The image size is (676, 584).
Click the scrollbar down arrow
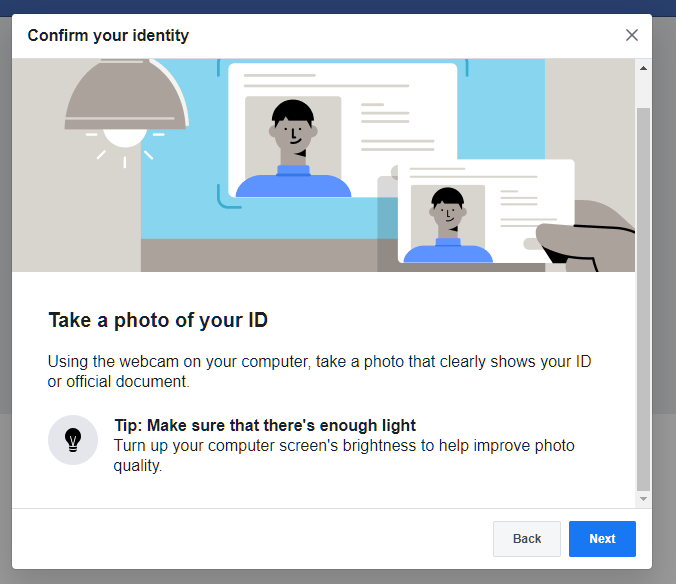coord(643,499)
